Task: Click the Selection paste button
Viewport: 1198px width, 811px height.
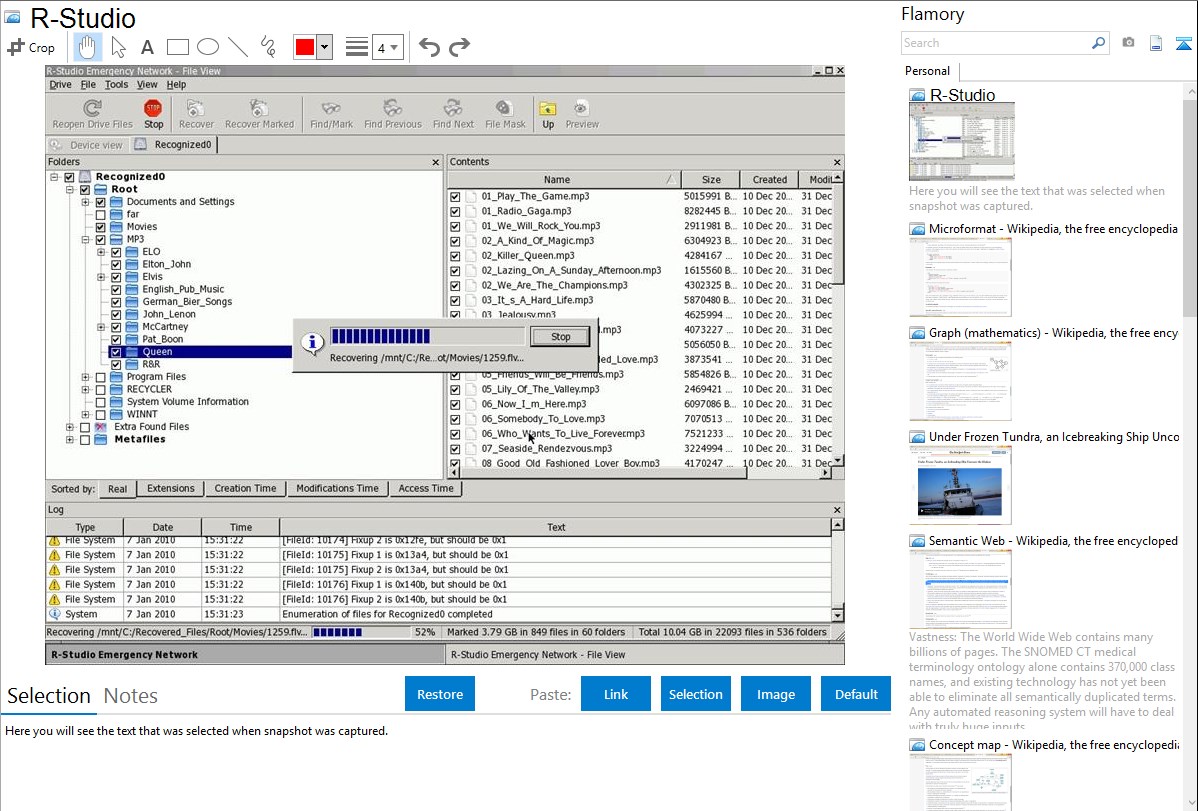Action: pyautogui.click(x=695, y=694)
